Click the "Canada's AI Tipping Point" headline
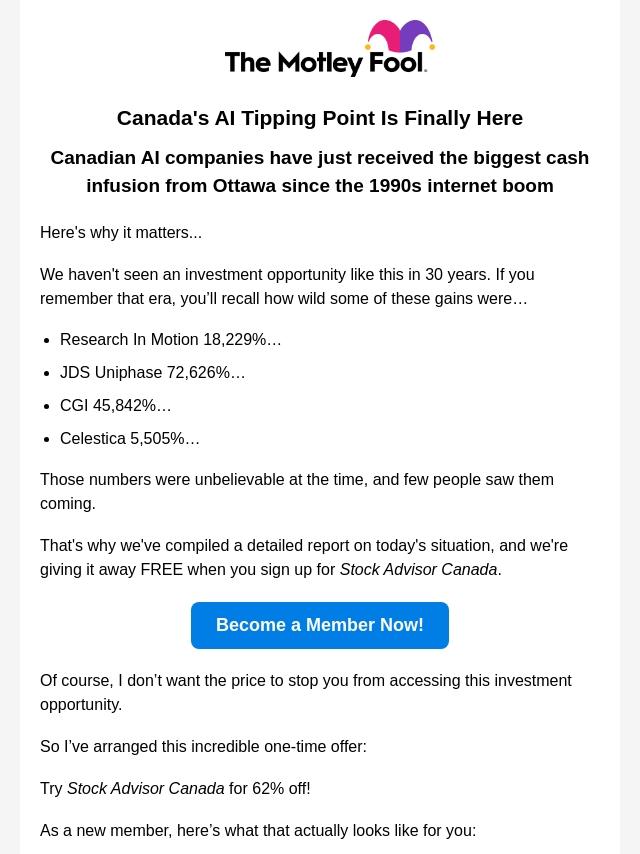This screenshot has width=640, height=854. pos(320,118)
